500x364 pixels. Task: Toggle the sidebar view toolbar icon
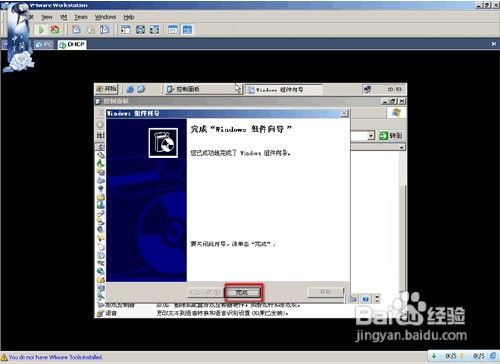coord(126,30)
